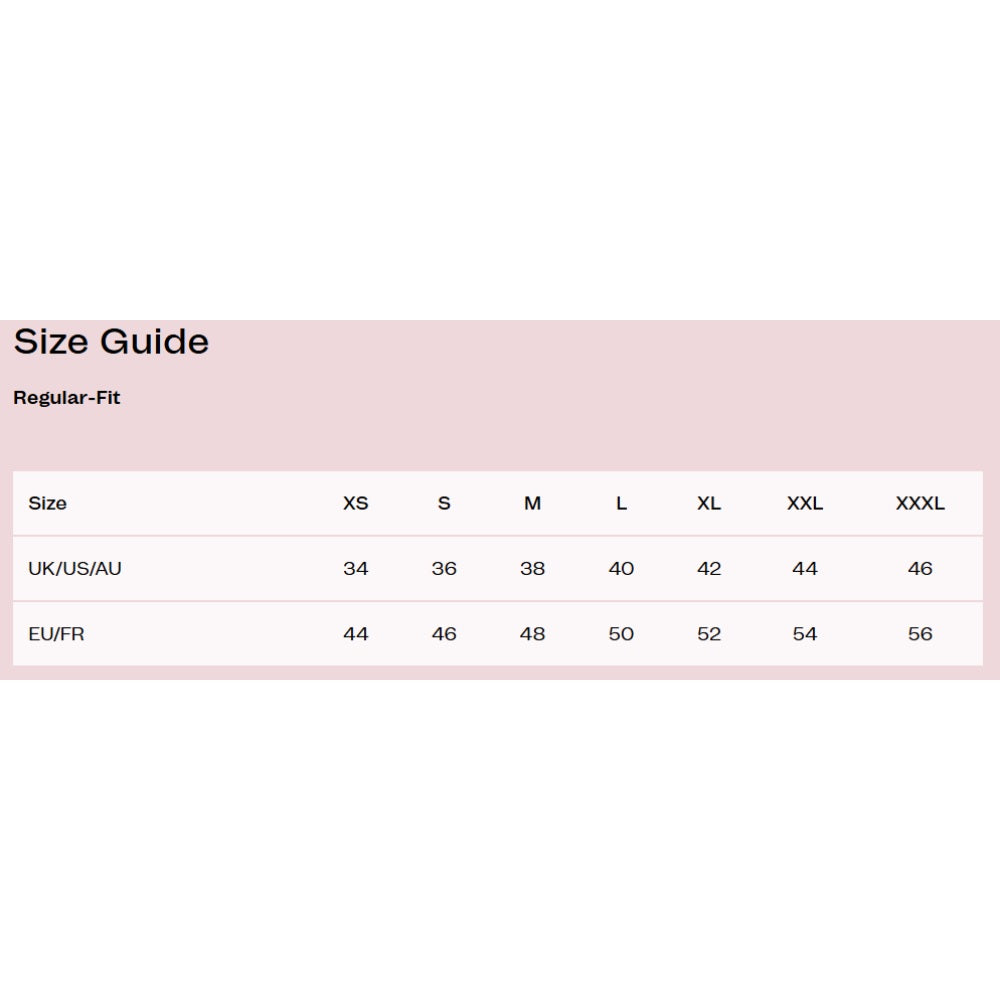1000x1000 pixels.
Task: Select the UK size 40 cell
Action: pos(621,569)
